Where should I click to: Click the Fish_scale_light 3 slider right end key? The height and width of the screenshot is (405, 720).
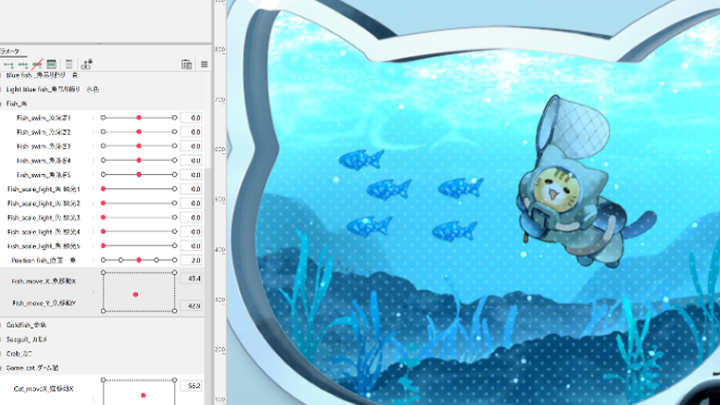click(174, 217)
